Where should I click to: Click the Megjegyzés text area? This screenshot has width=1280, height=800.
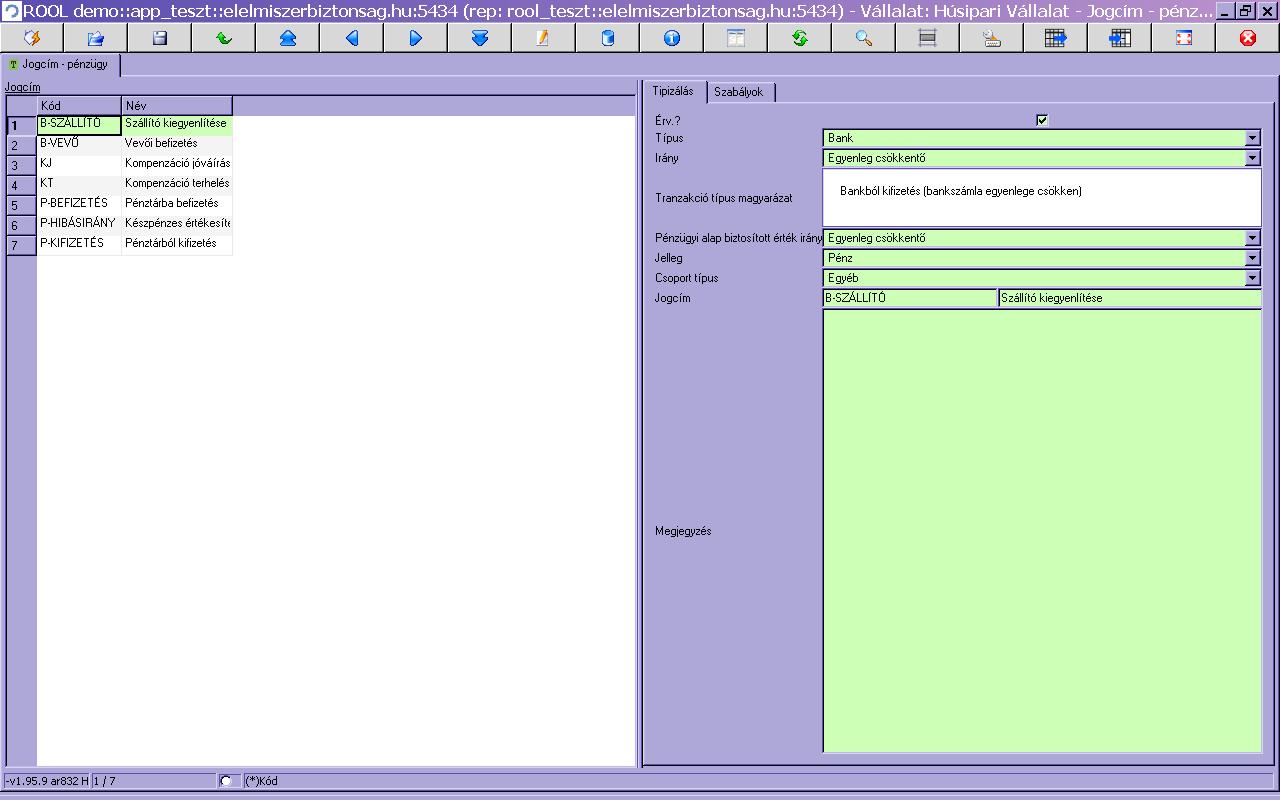tap(1041, 531)
